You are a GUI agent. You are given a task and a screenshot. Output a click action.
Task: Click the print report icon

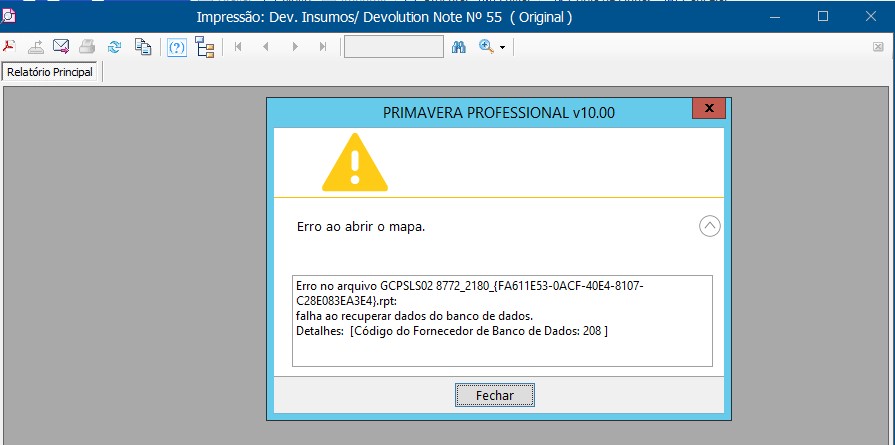(87, 47)
